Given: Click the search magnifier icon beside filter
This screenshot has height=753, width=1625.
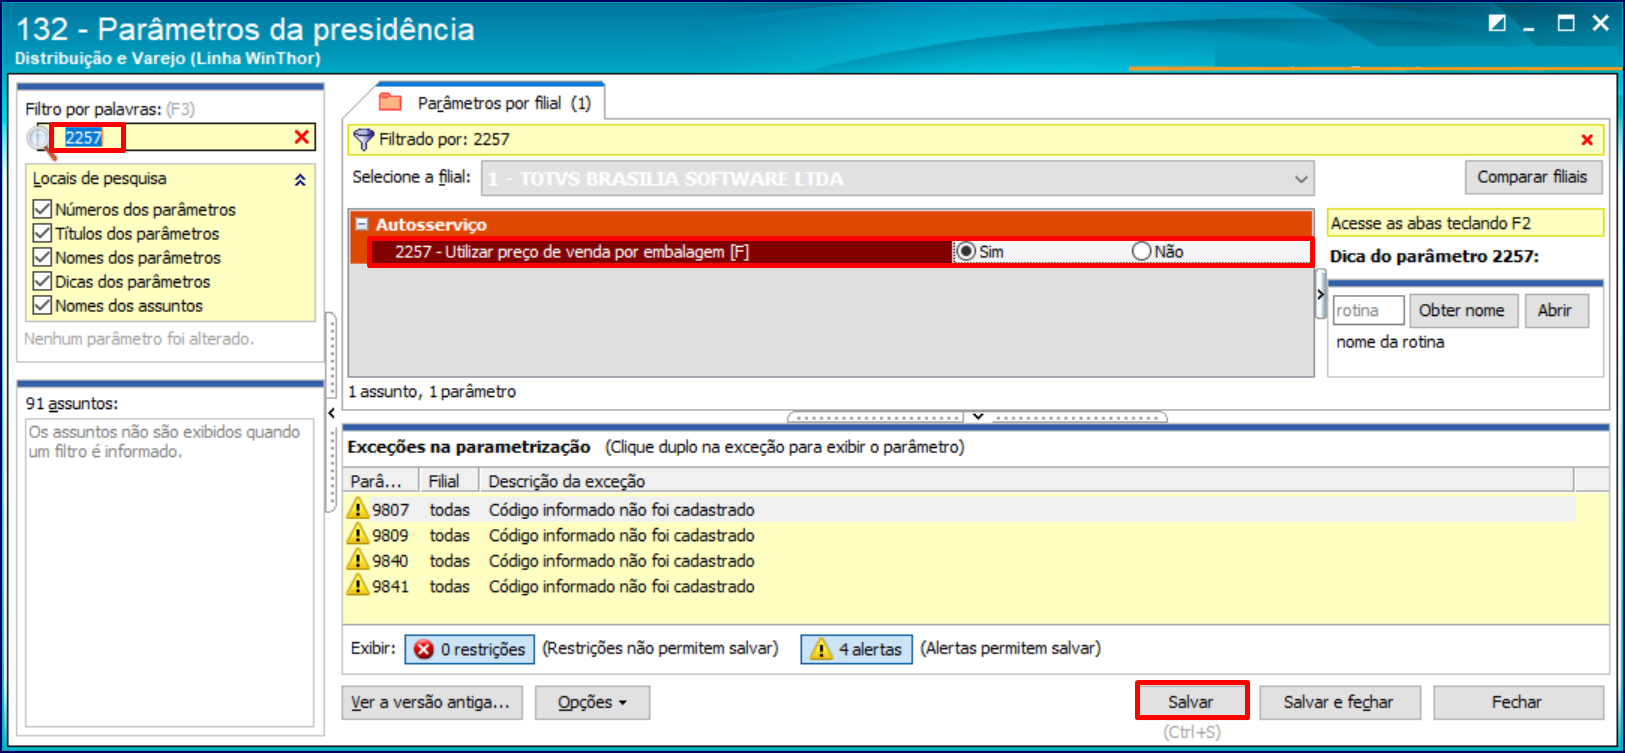Looking at the screenshot, I should (x=39, y=139).
